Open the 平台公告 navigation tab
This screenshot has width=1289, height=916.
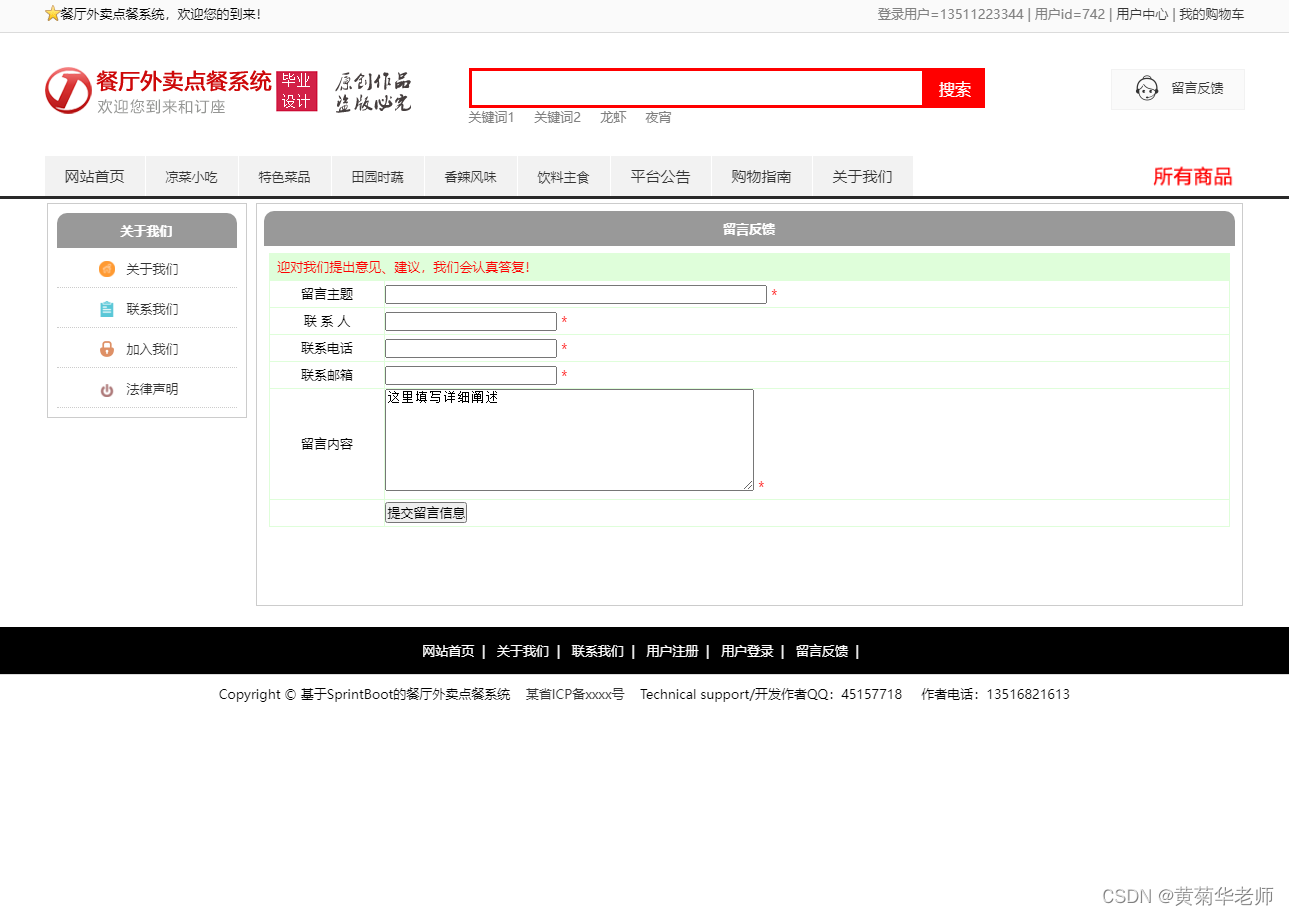coord(660,177)
